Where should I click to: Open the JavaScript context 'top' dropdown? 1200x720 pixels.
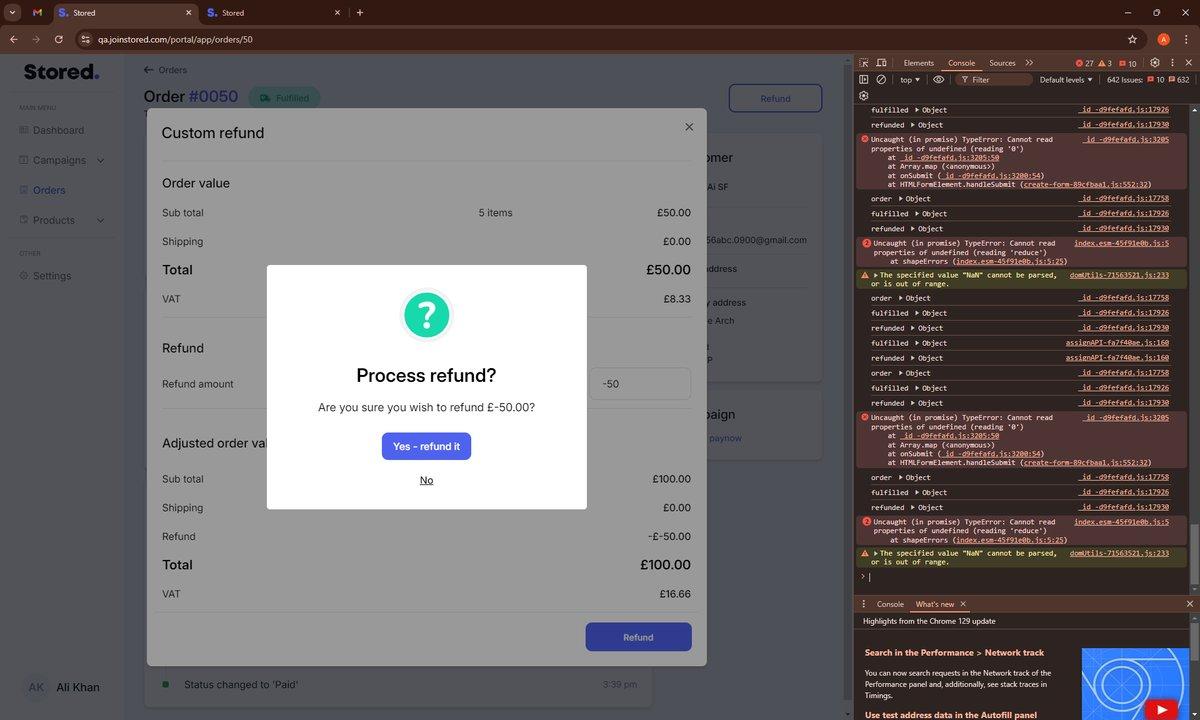click(910, 80)
